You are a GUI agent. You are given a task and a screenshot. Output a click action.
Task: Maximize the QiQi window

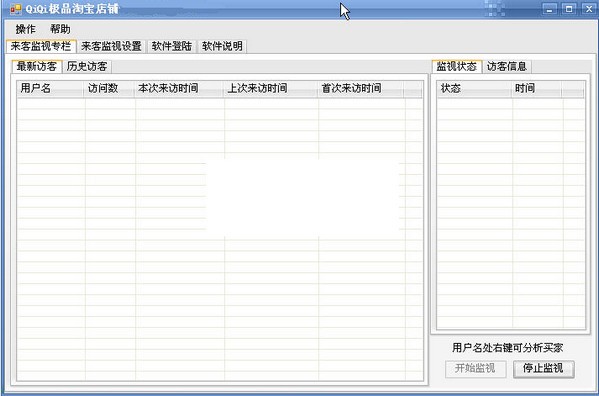tap(569, 9)
